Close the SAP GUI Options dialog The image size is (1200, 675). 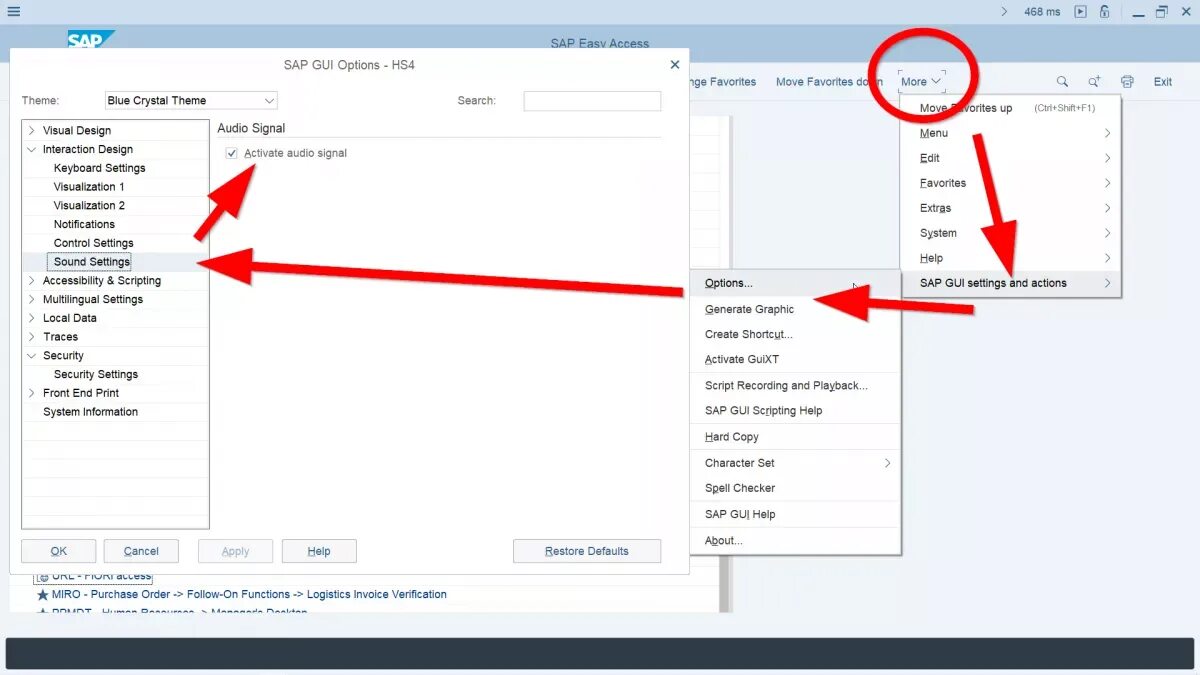(675, 64)
